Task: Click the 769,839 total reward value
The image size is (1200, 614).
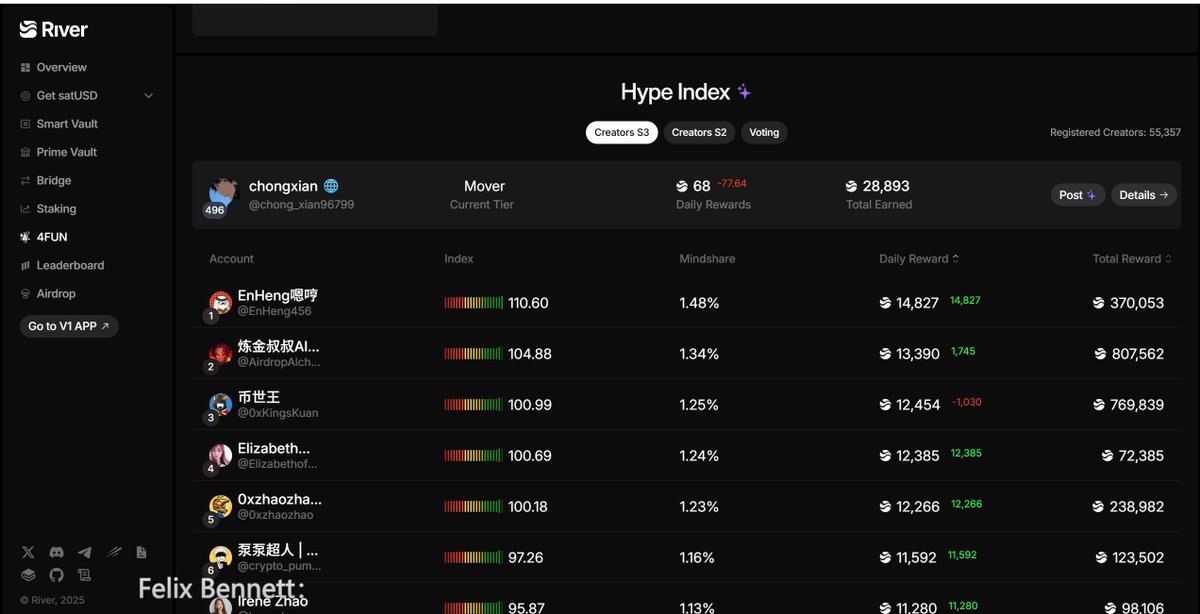Action: (x=1137, y=405)
